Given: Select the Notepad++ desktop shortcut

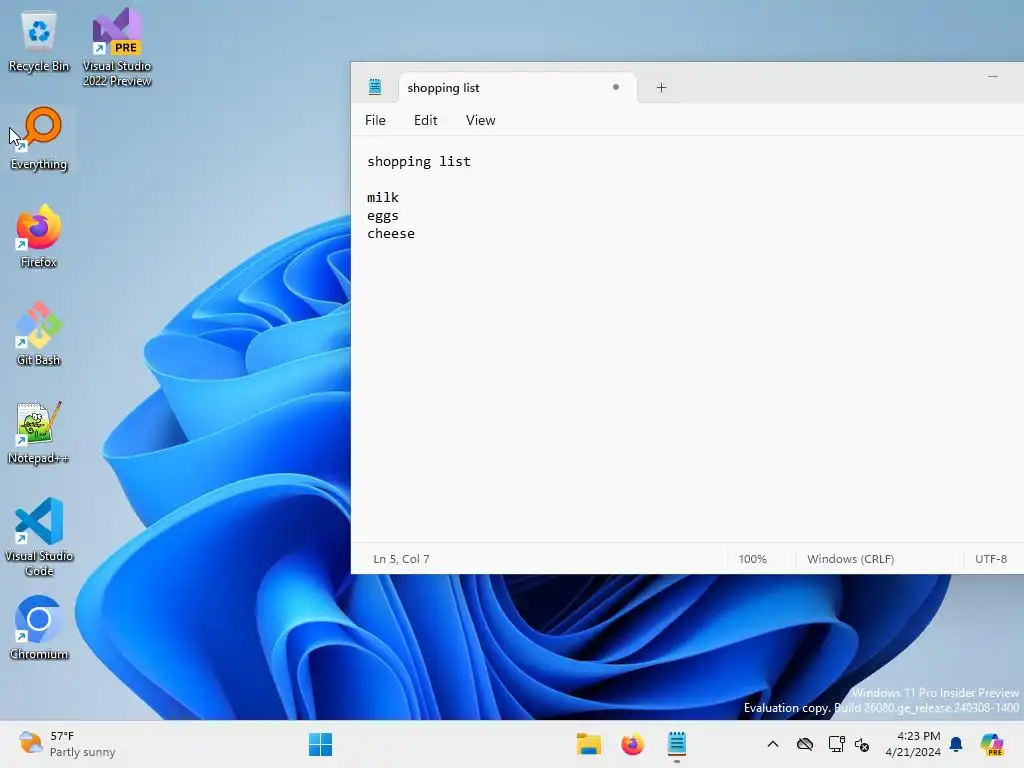Looking at the screenshot, I should pyautogui.click(x=39, y=432).
